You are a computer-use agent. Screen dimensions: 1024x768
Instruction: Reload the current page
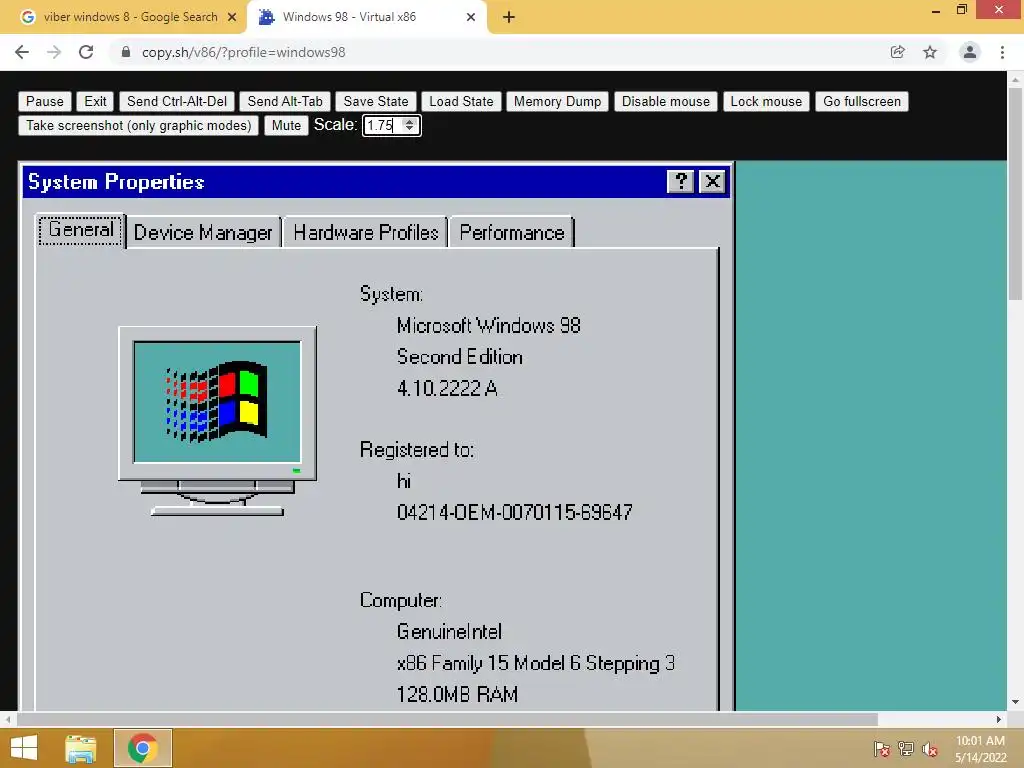pyautogui.click(x=86, y=52)
